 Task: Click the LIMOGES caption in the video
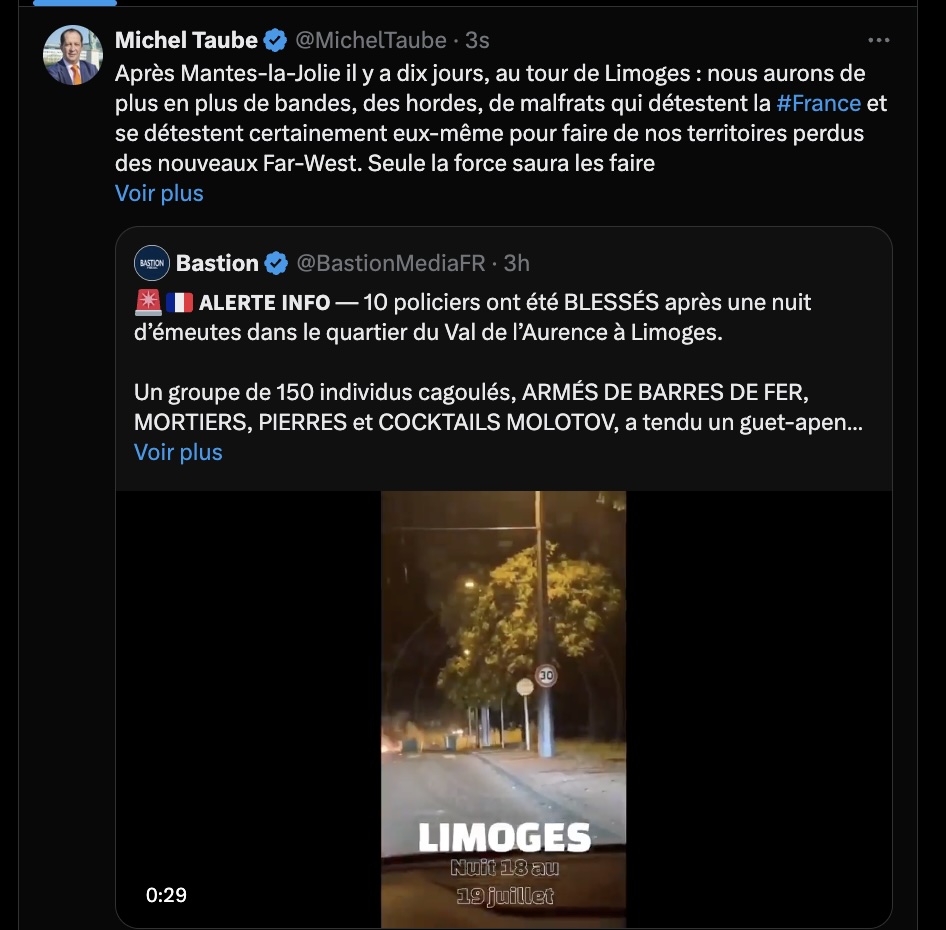click(x=504, y=837)
